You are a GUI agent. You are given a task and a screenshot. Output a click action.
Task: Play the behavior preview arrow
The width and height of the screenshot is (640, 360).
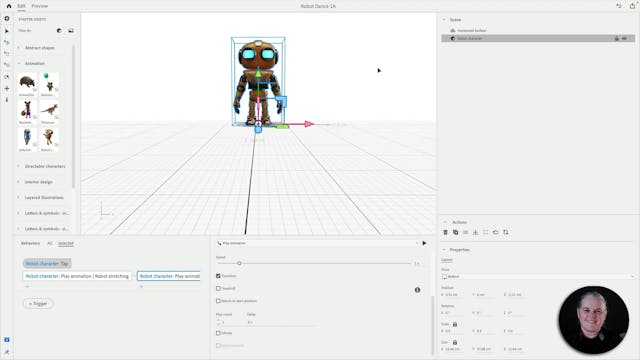click(x=424, y=243)
